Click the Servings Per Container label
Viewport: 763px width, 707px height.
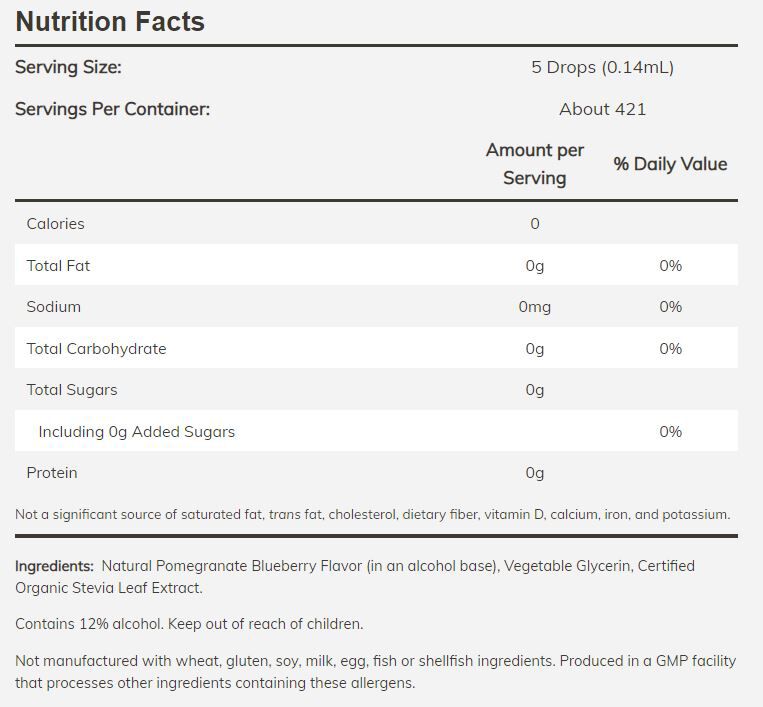pyautogui.click(x=112, y=109)
